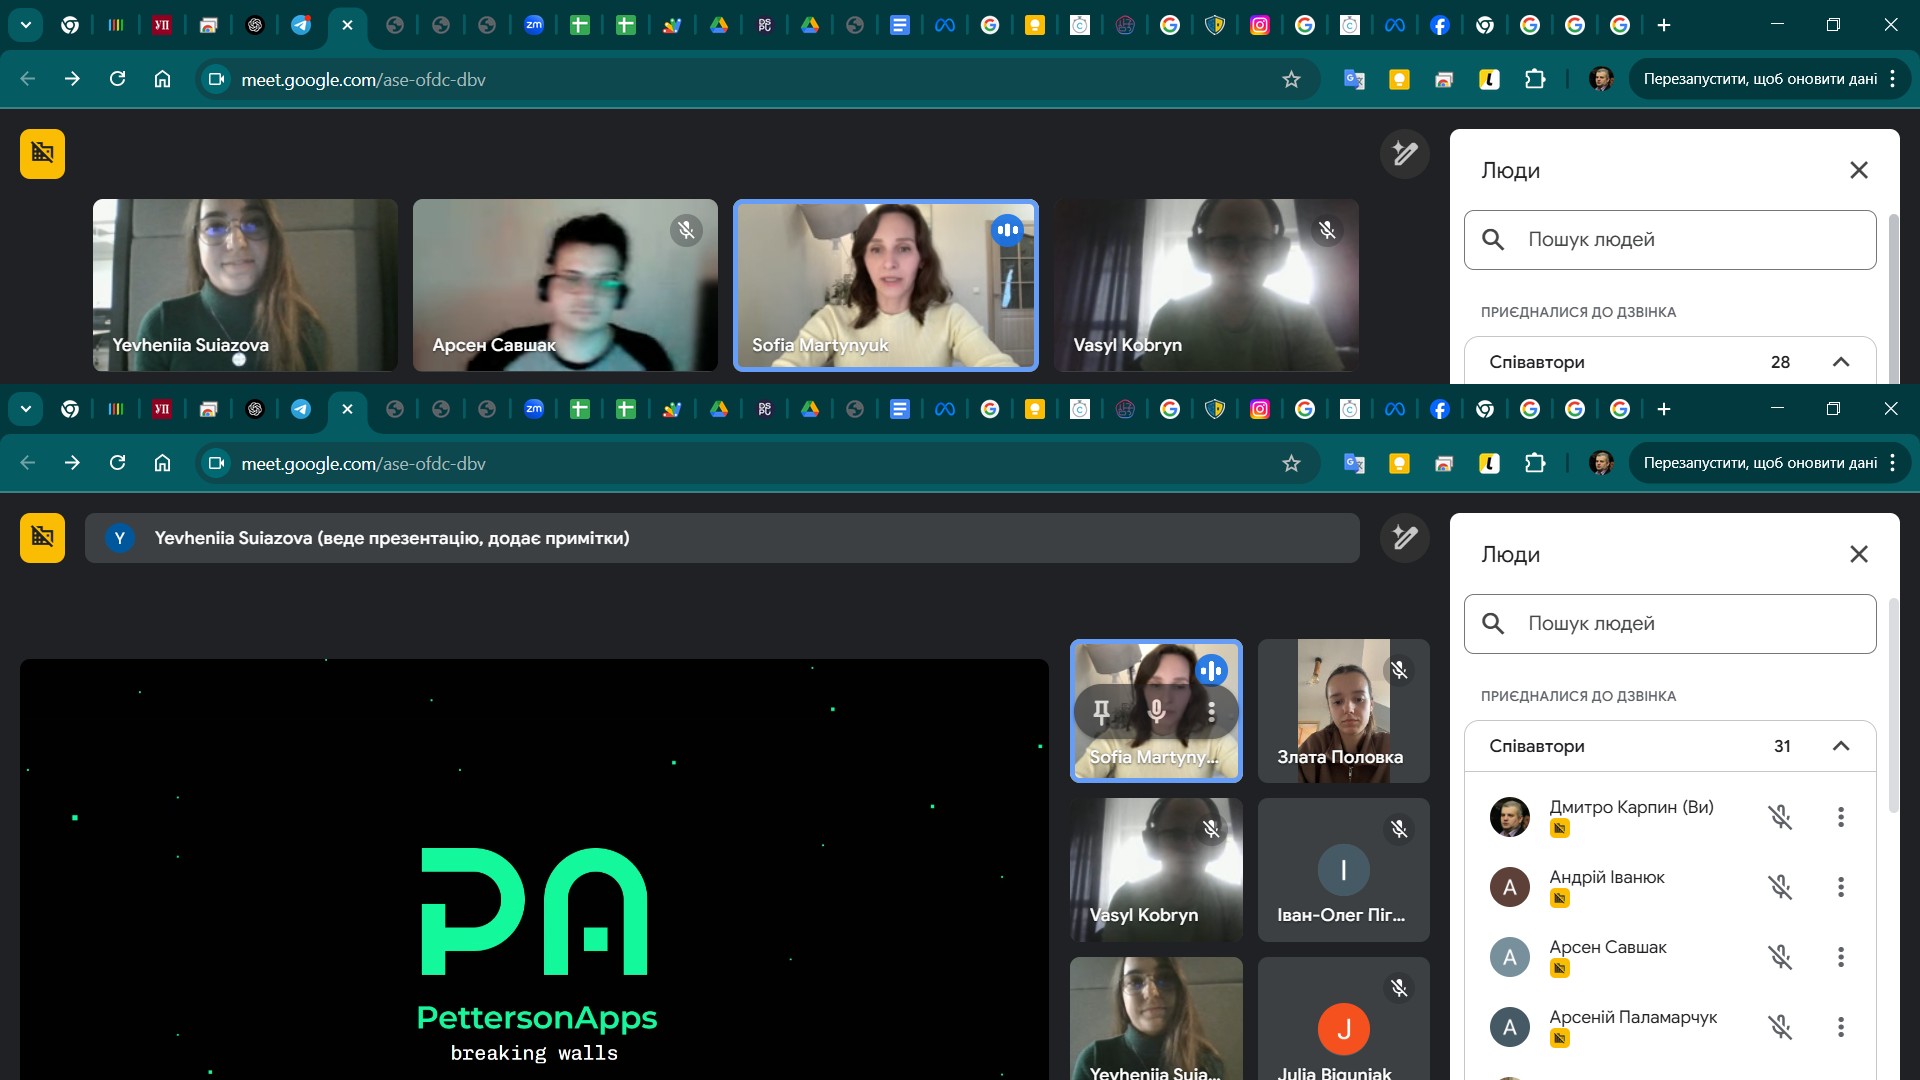This screenshot has width=1920, height=1080.
Task: Open more actions menu for Дмитро Карпин
Action: pyautogui.click(x=1840, y=817)
